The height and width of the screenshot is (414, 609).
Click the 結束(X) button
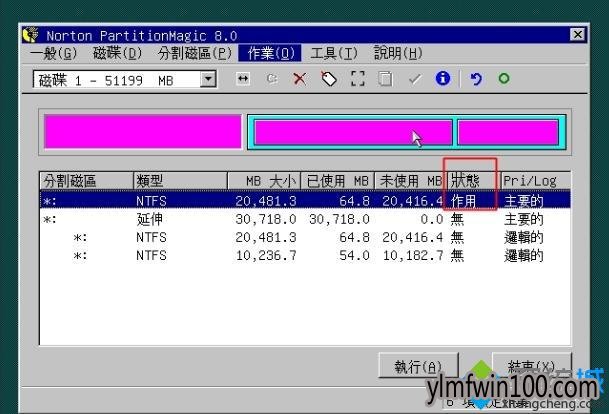click(x=532, y=365)
